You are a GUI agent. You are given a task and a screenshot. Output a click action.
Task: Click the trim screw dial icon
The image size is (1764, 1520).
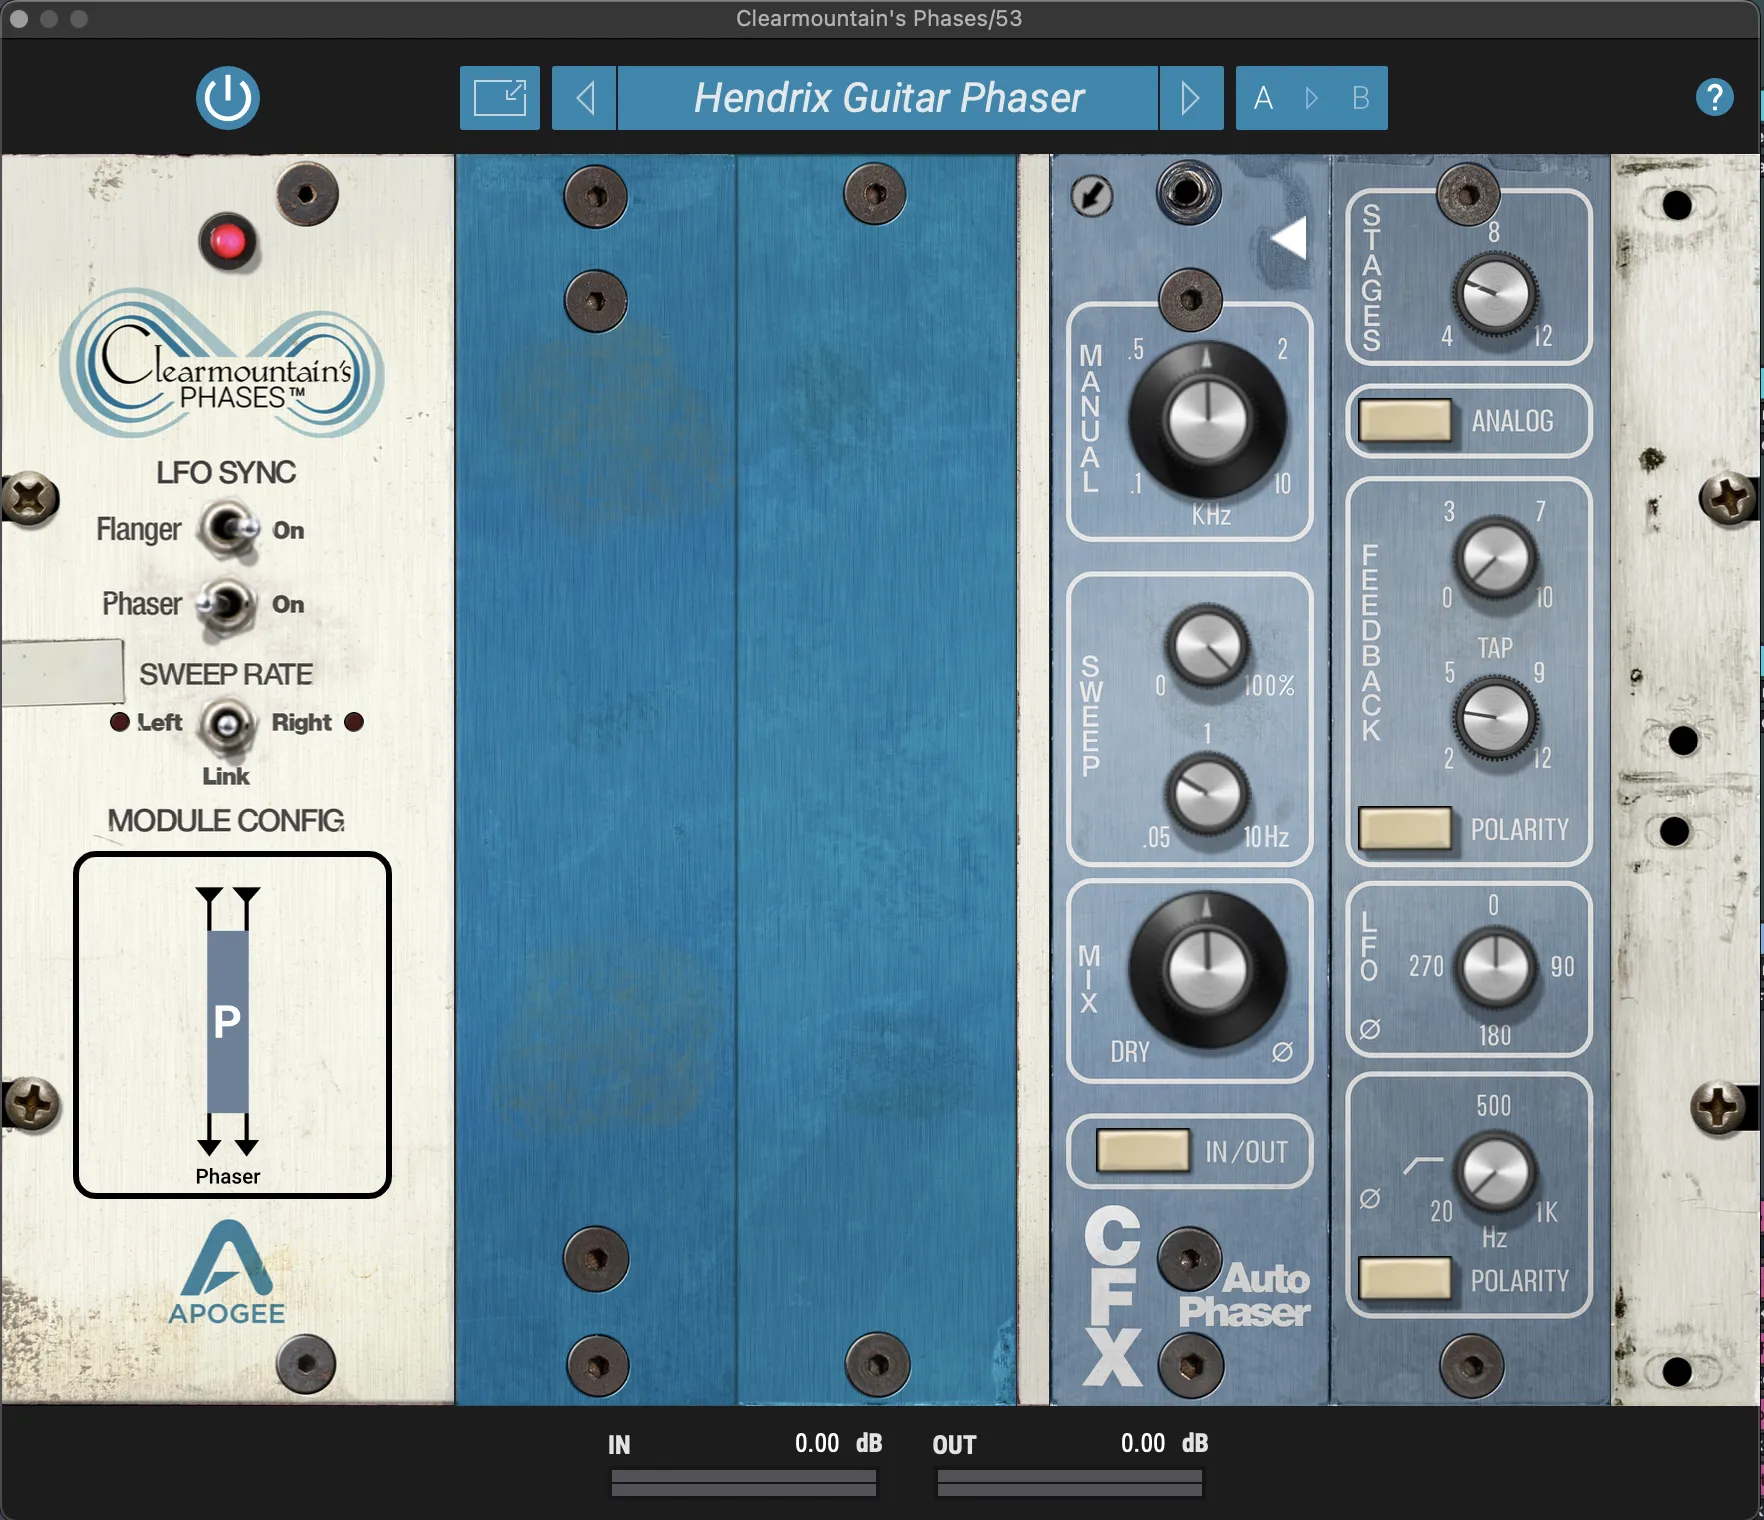pos(1091,195)
